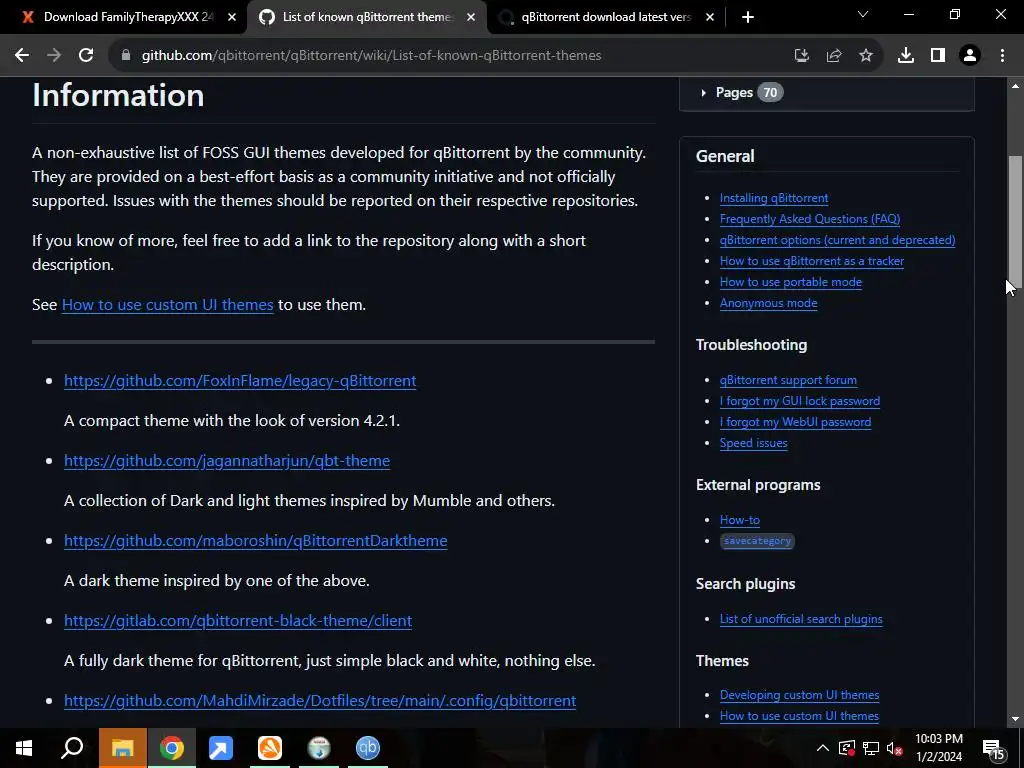Click the Chrome taskbar icon

point(172,748)
